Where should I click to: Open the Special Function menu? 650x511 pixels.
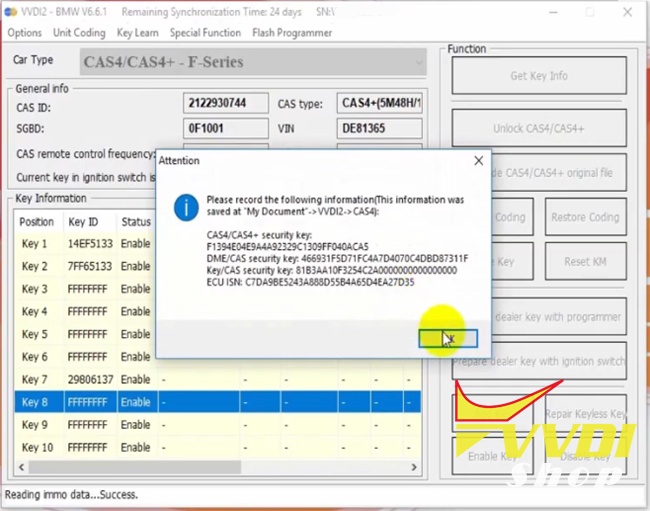click(205, 33)
